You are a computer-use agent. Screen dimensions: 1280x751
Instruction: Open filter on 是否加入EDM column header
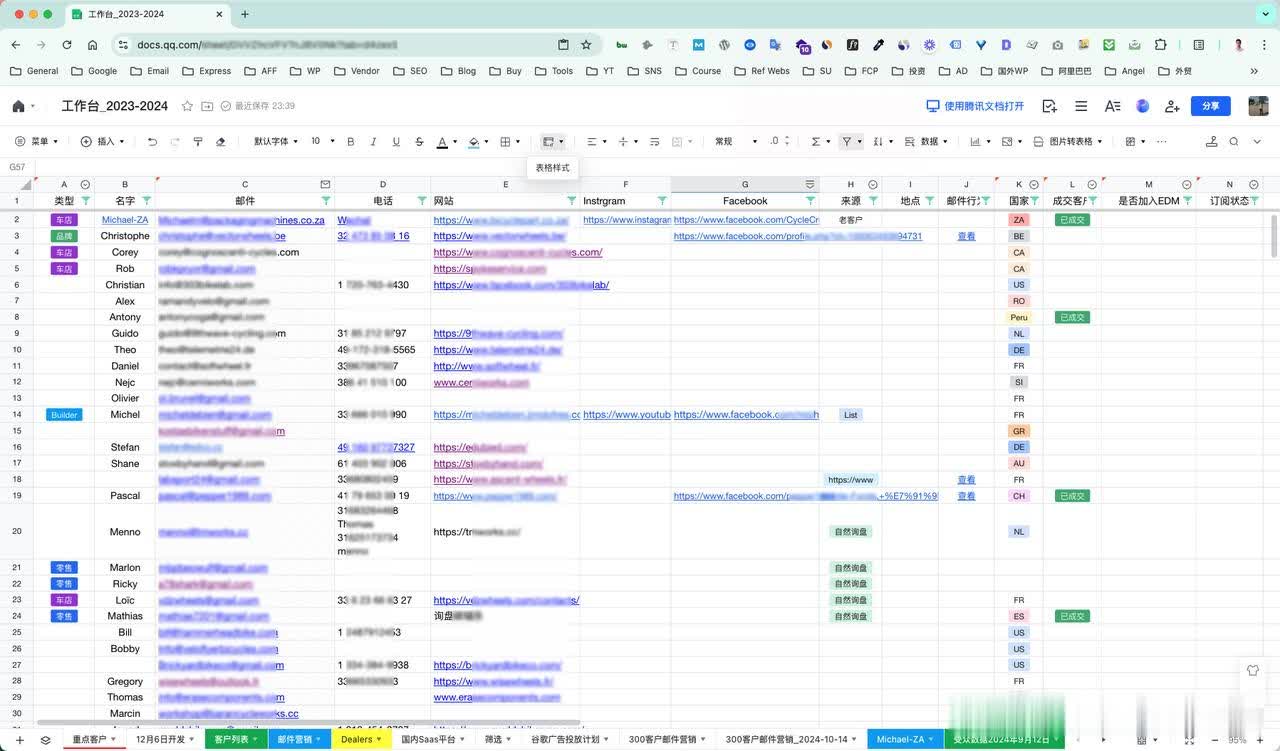point(1188,201)
